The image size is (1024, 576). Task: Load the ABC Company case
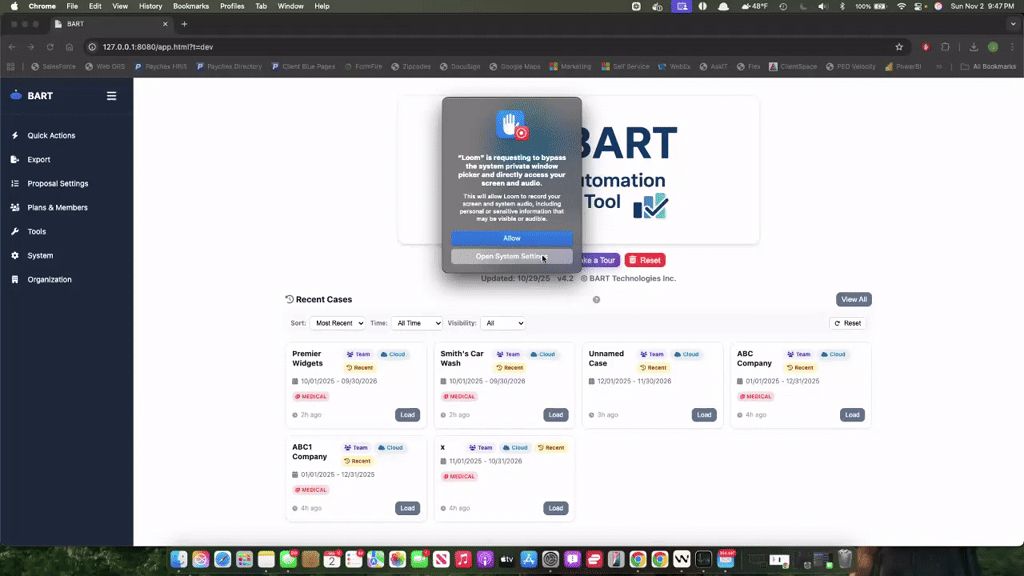point(852,415)
